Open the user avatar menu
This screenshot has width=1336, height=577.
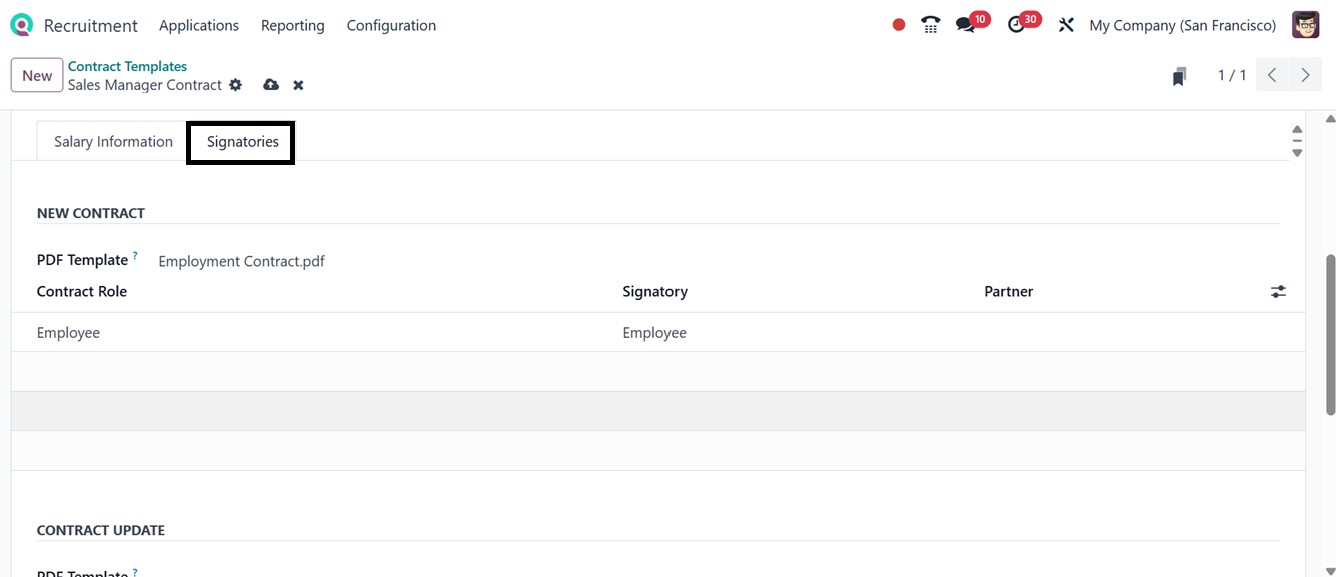tap(1305, 25)
